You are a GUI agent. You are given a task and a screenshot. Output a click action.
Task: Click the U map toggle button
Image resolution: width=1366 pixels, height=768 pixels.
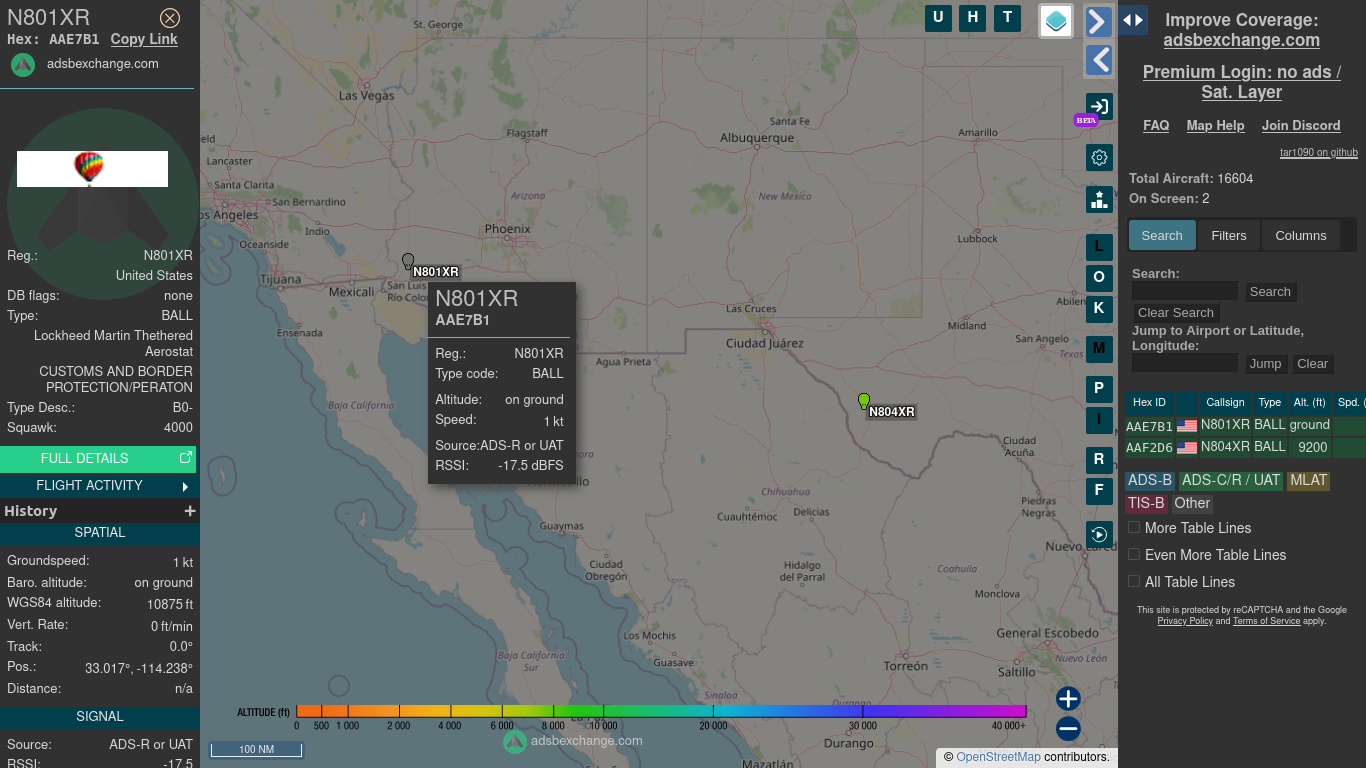tap(938, 17)
